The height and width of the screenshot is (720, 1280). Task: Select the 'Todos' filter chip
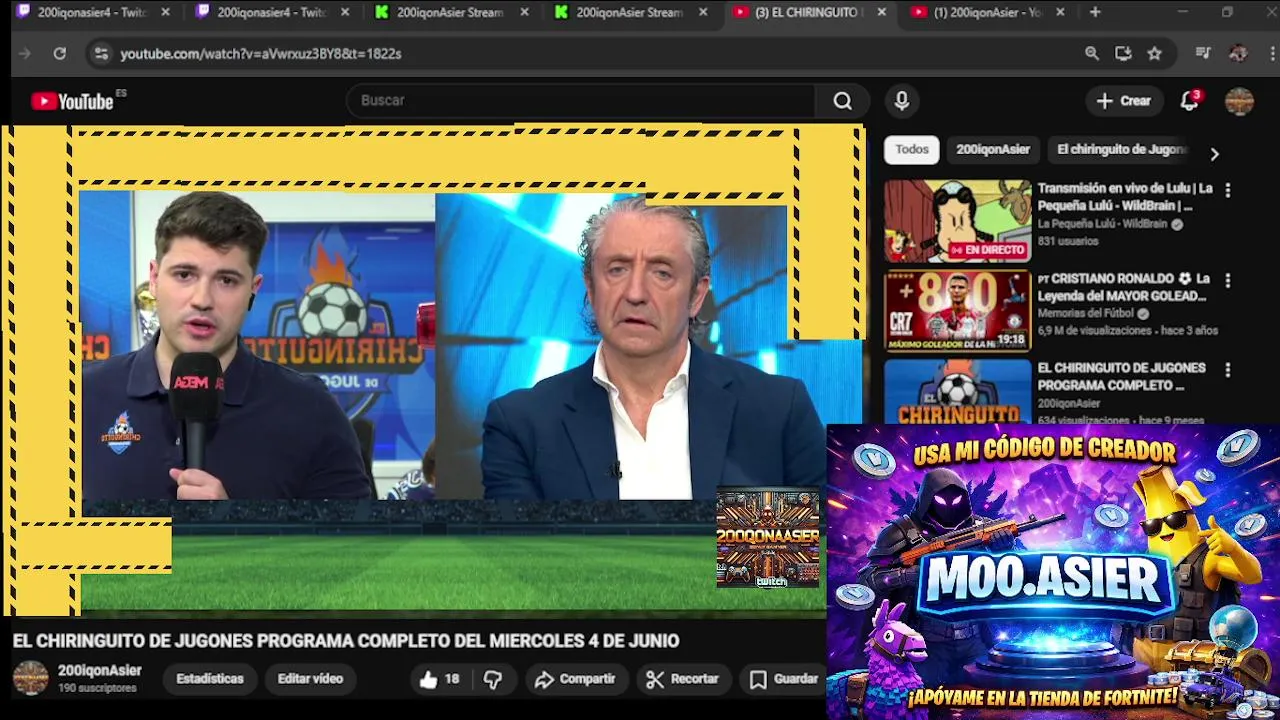click(x=912, y=149)
